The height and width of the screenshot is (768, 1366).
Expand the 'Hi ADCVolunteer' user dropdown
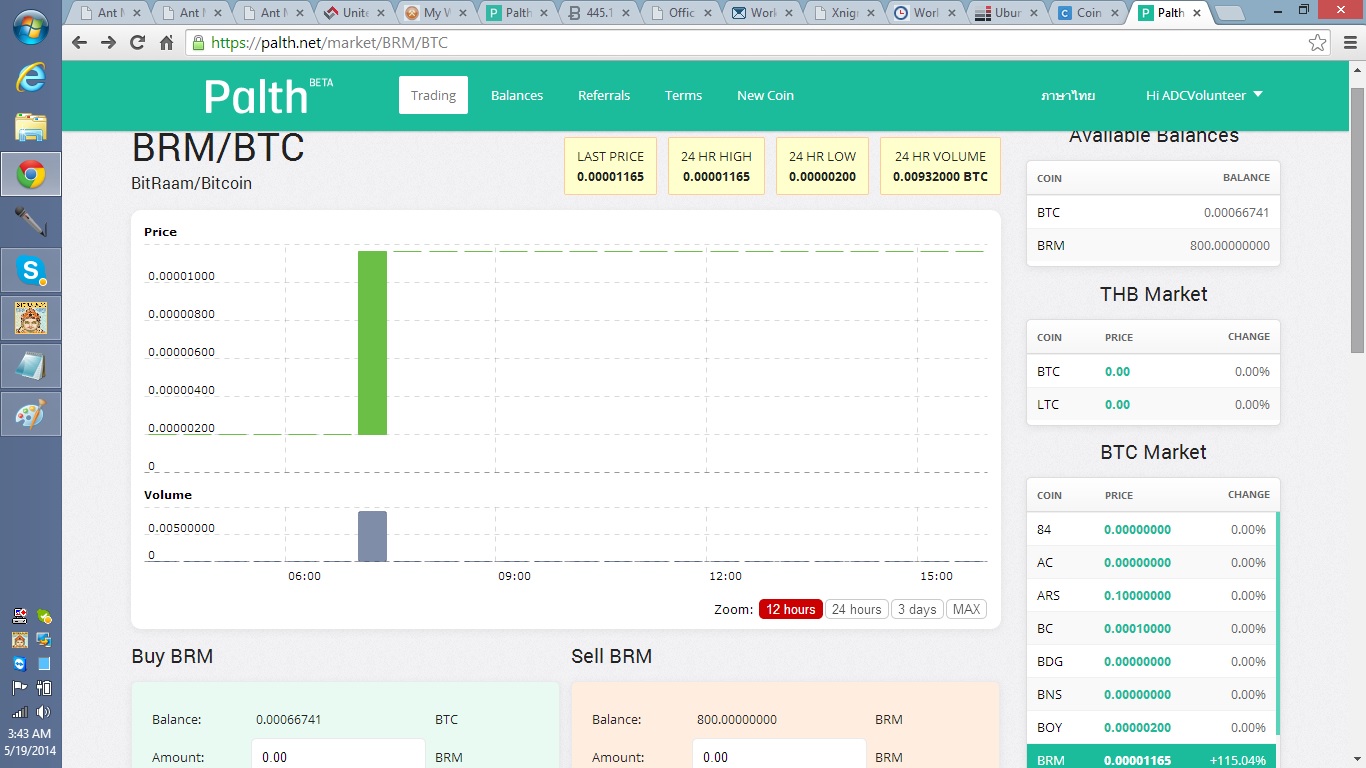[1204, 95]
